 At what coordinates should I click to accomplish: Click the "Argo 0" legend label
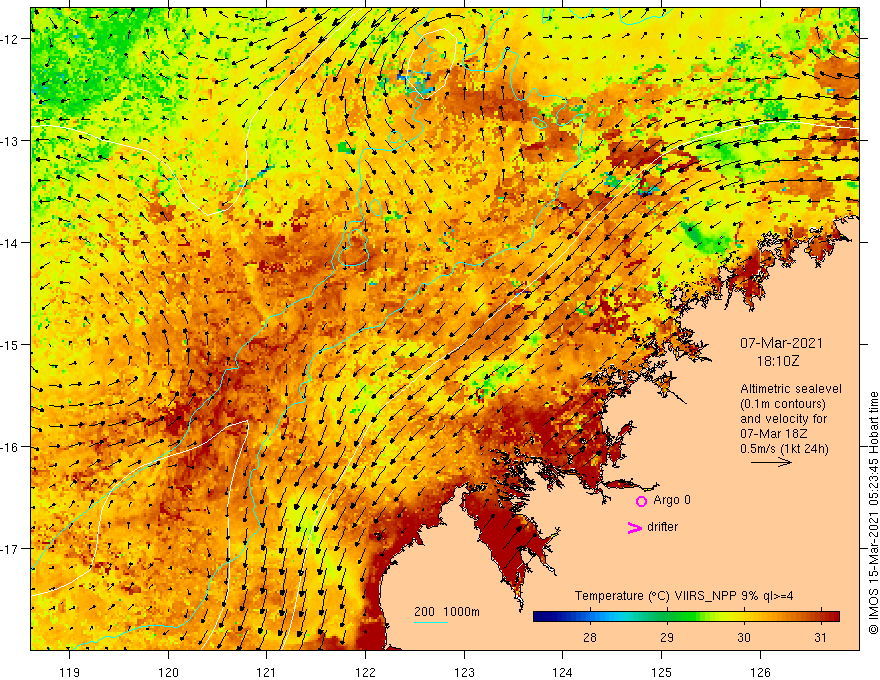[672, 500]
